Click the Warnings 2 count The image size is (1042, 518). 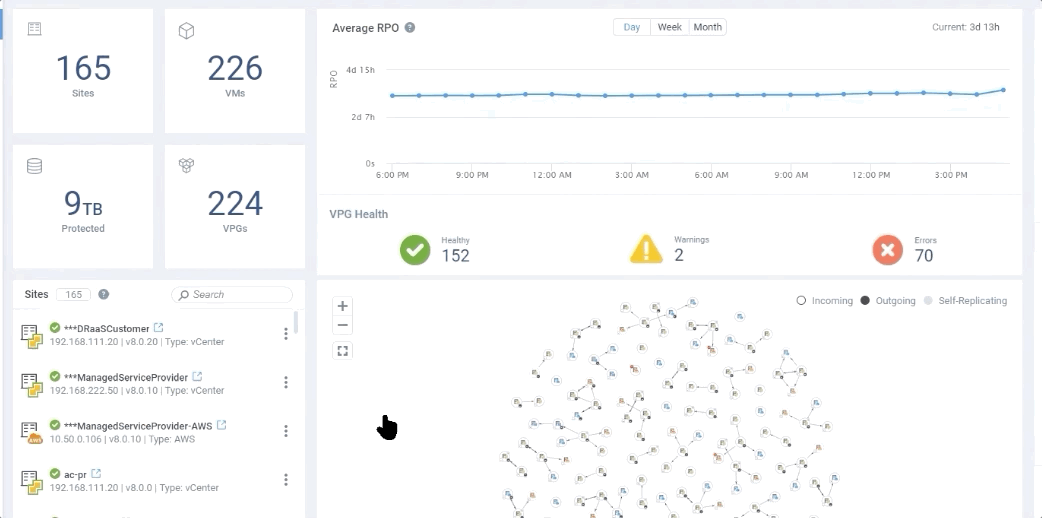coord(678,255)
